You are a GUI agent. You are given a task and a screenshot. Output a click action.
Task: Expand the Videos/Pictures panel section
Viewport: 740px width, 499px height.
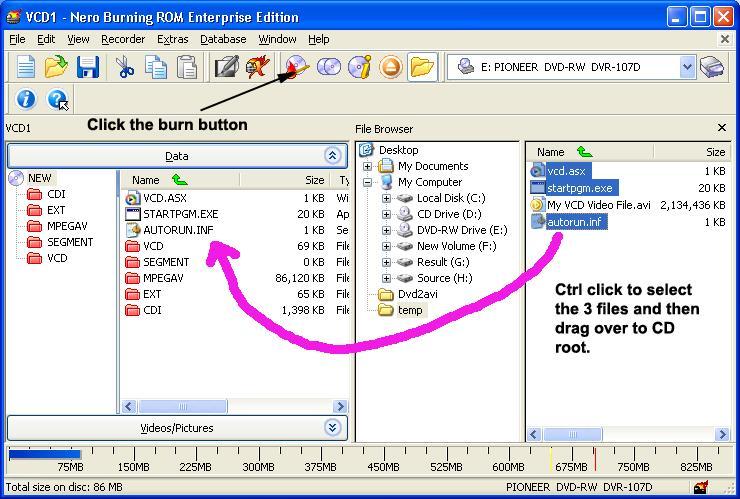point(332,428)
